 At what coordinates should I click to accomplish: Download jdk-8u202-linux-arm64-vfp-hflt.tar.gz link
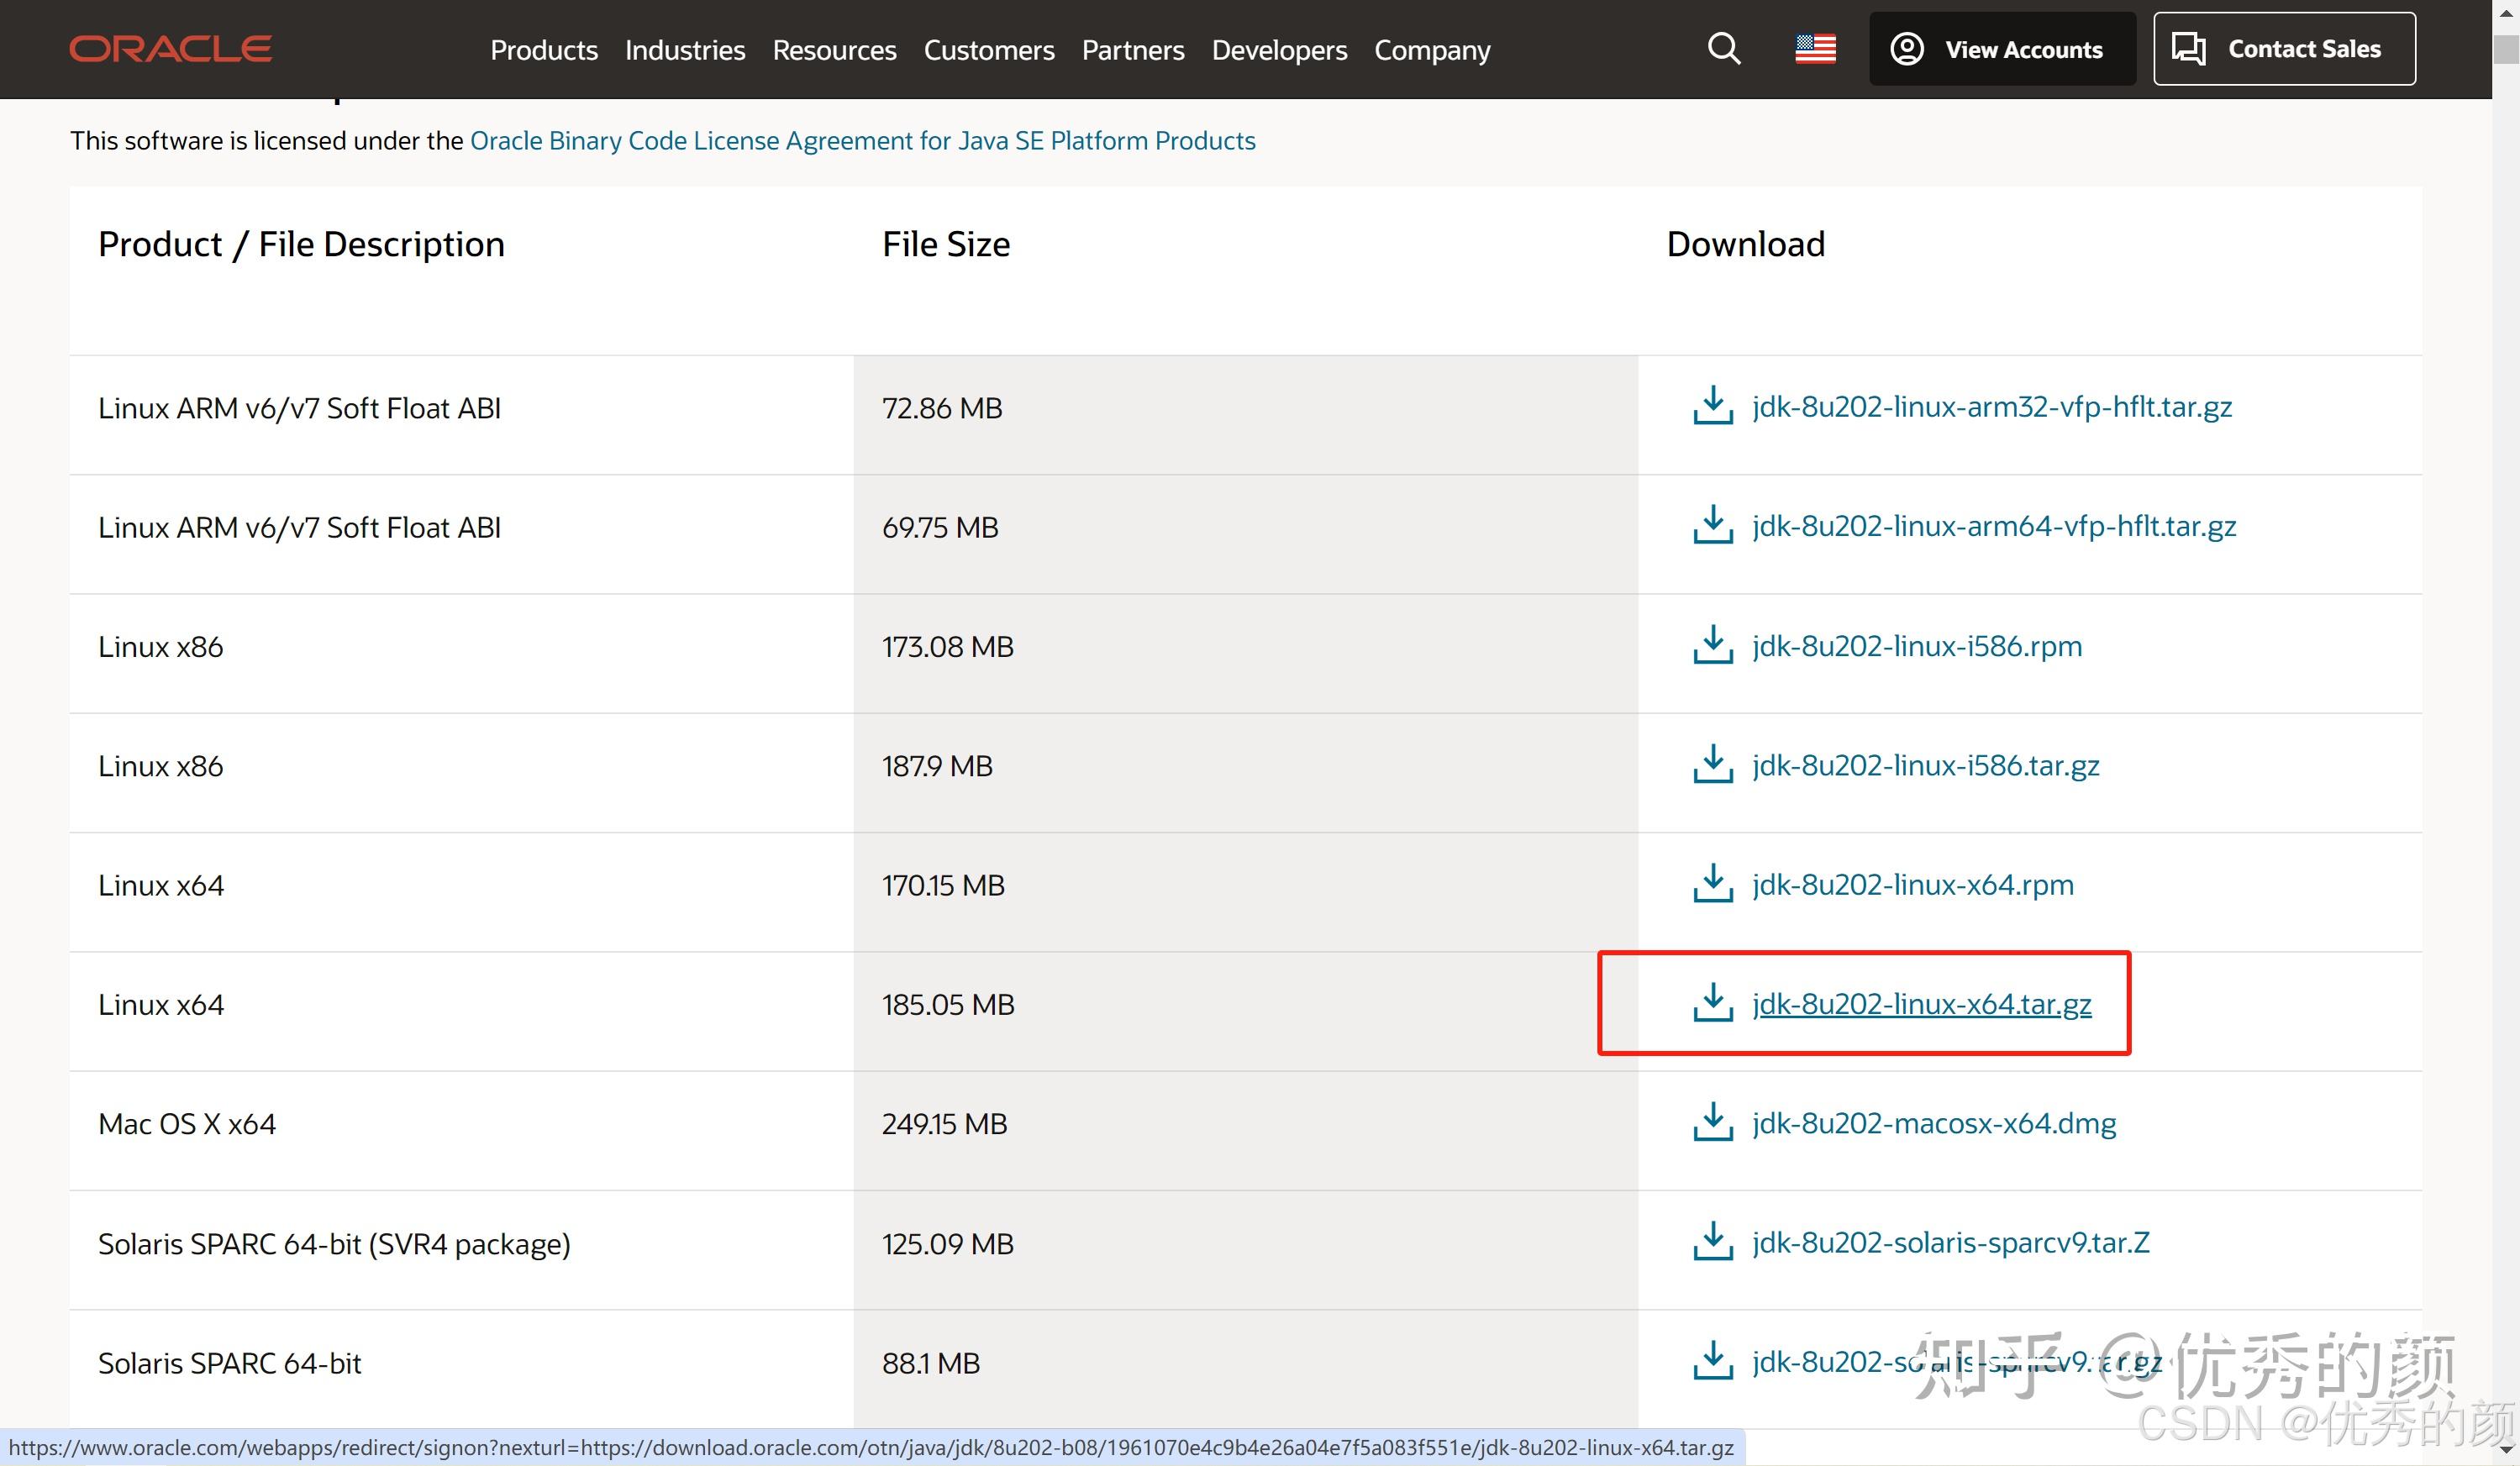pyautogui.click(x=1993, y=526)
